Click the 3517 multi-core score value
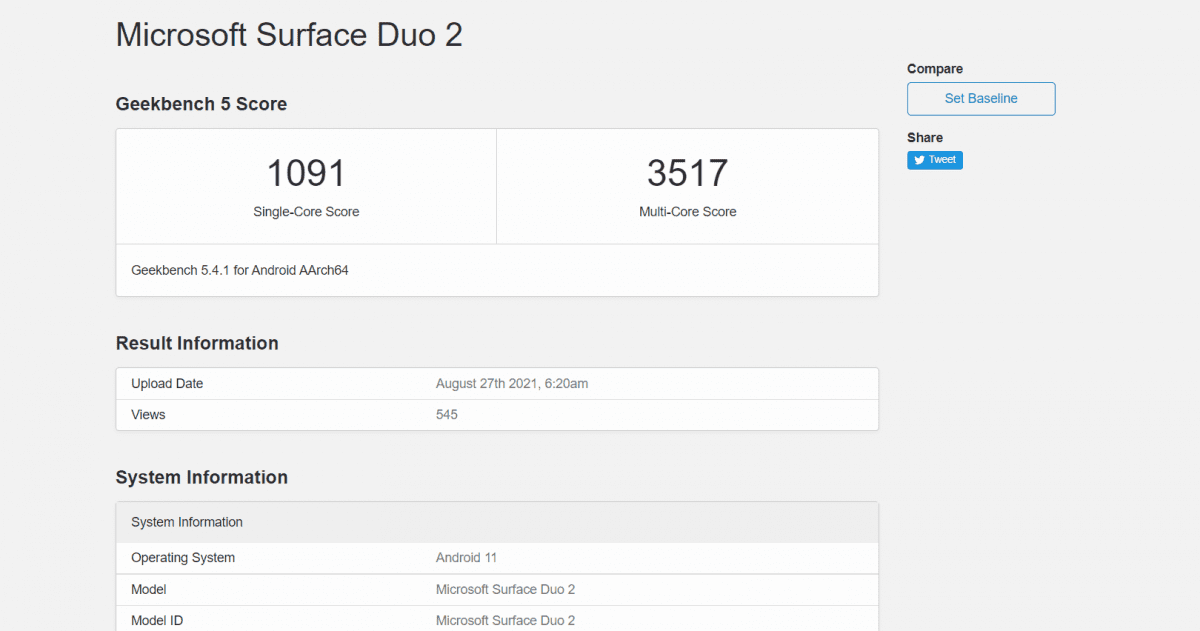Viewport: 1200px width, 631px height. coord(688,173)
